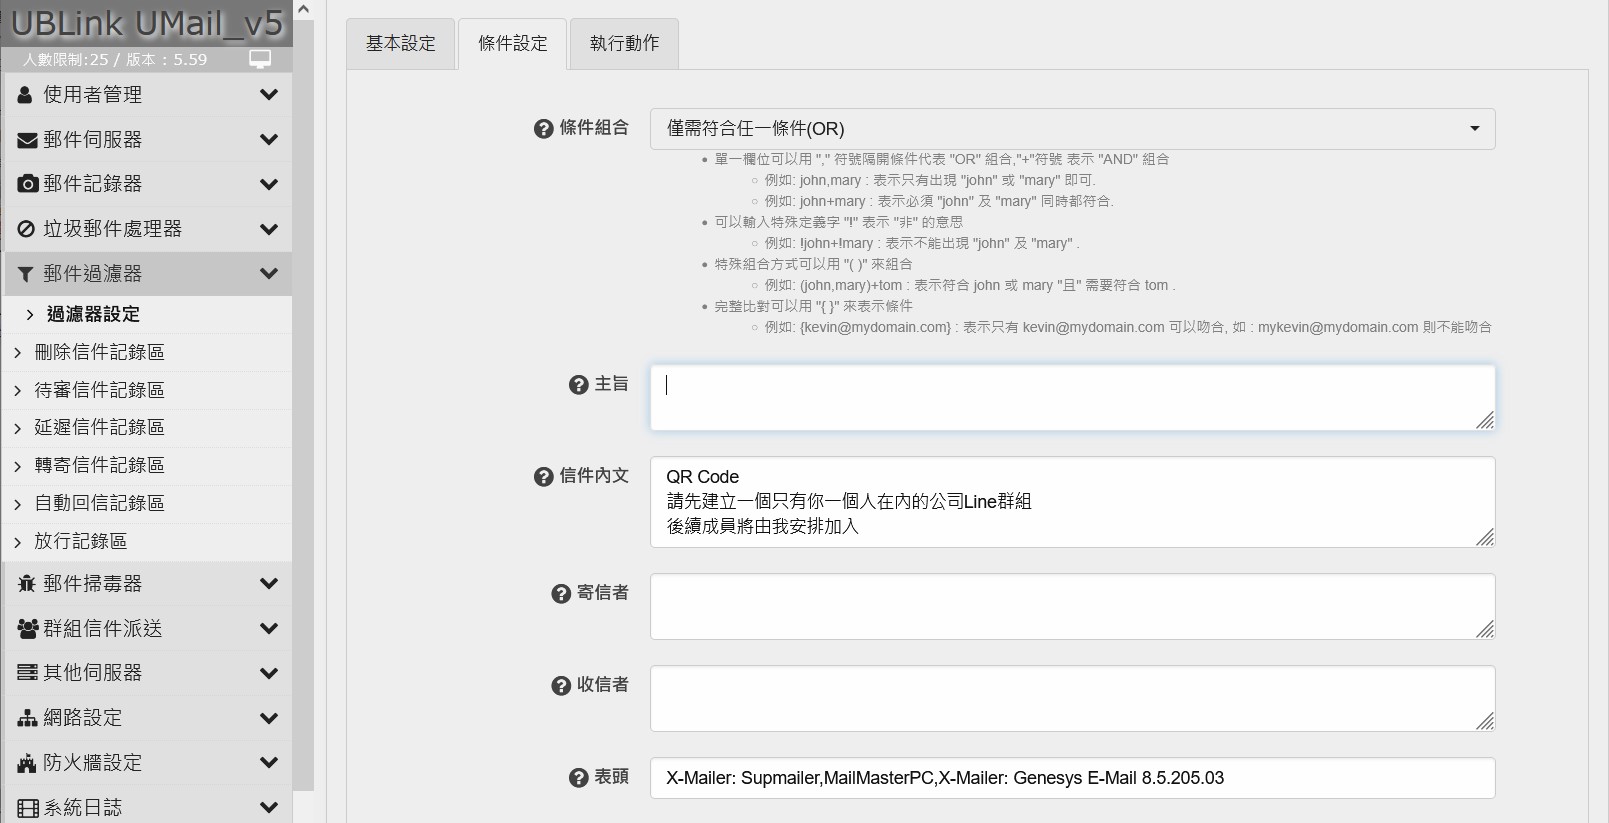Open 郵件掃毒器 menu with bug icon

147,584
